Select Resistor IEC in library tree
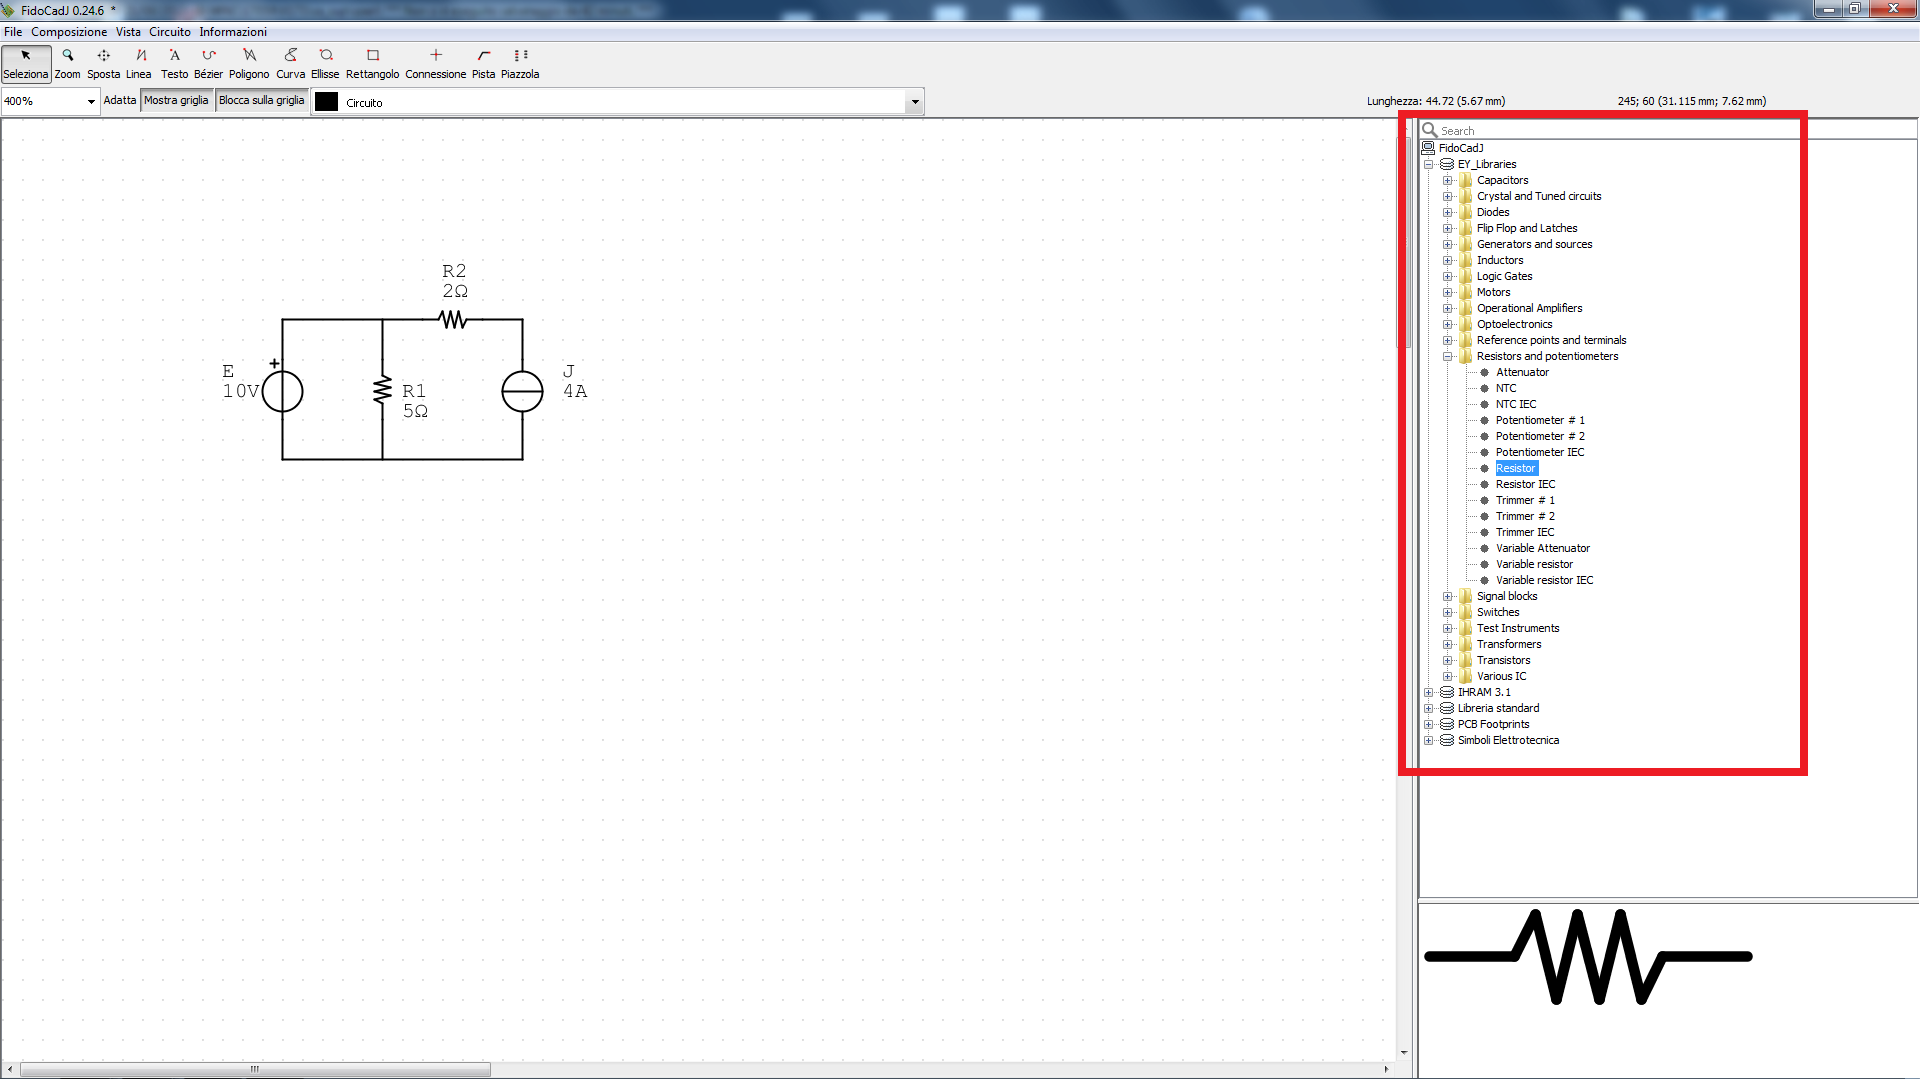 click(x=1525, y=485)
